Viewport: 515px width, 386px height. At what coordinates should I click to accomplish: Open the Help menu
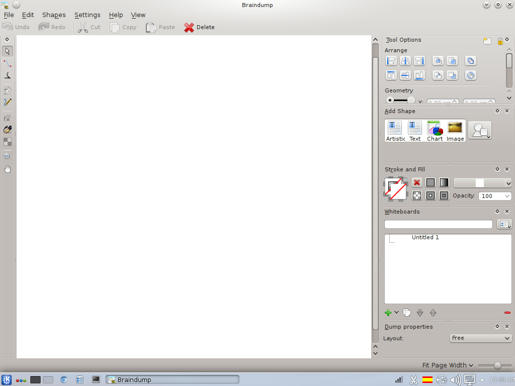pos(116,15)
